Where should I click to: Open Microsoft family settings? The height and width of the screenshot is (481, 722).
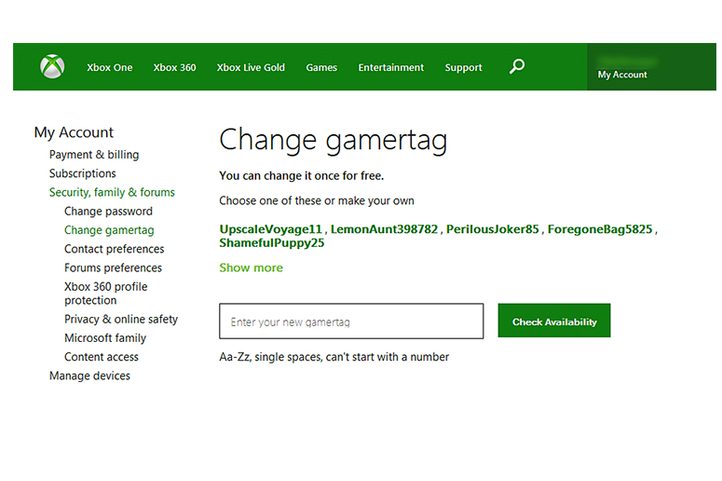point(105,338)
